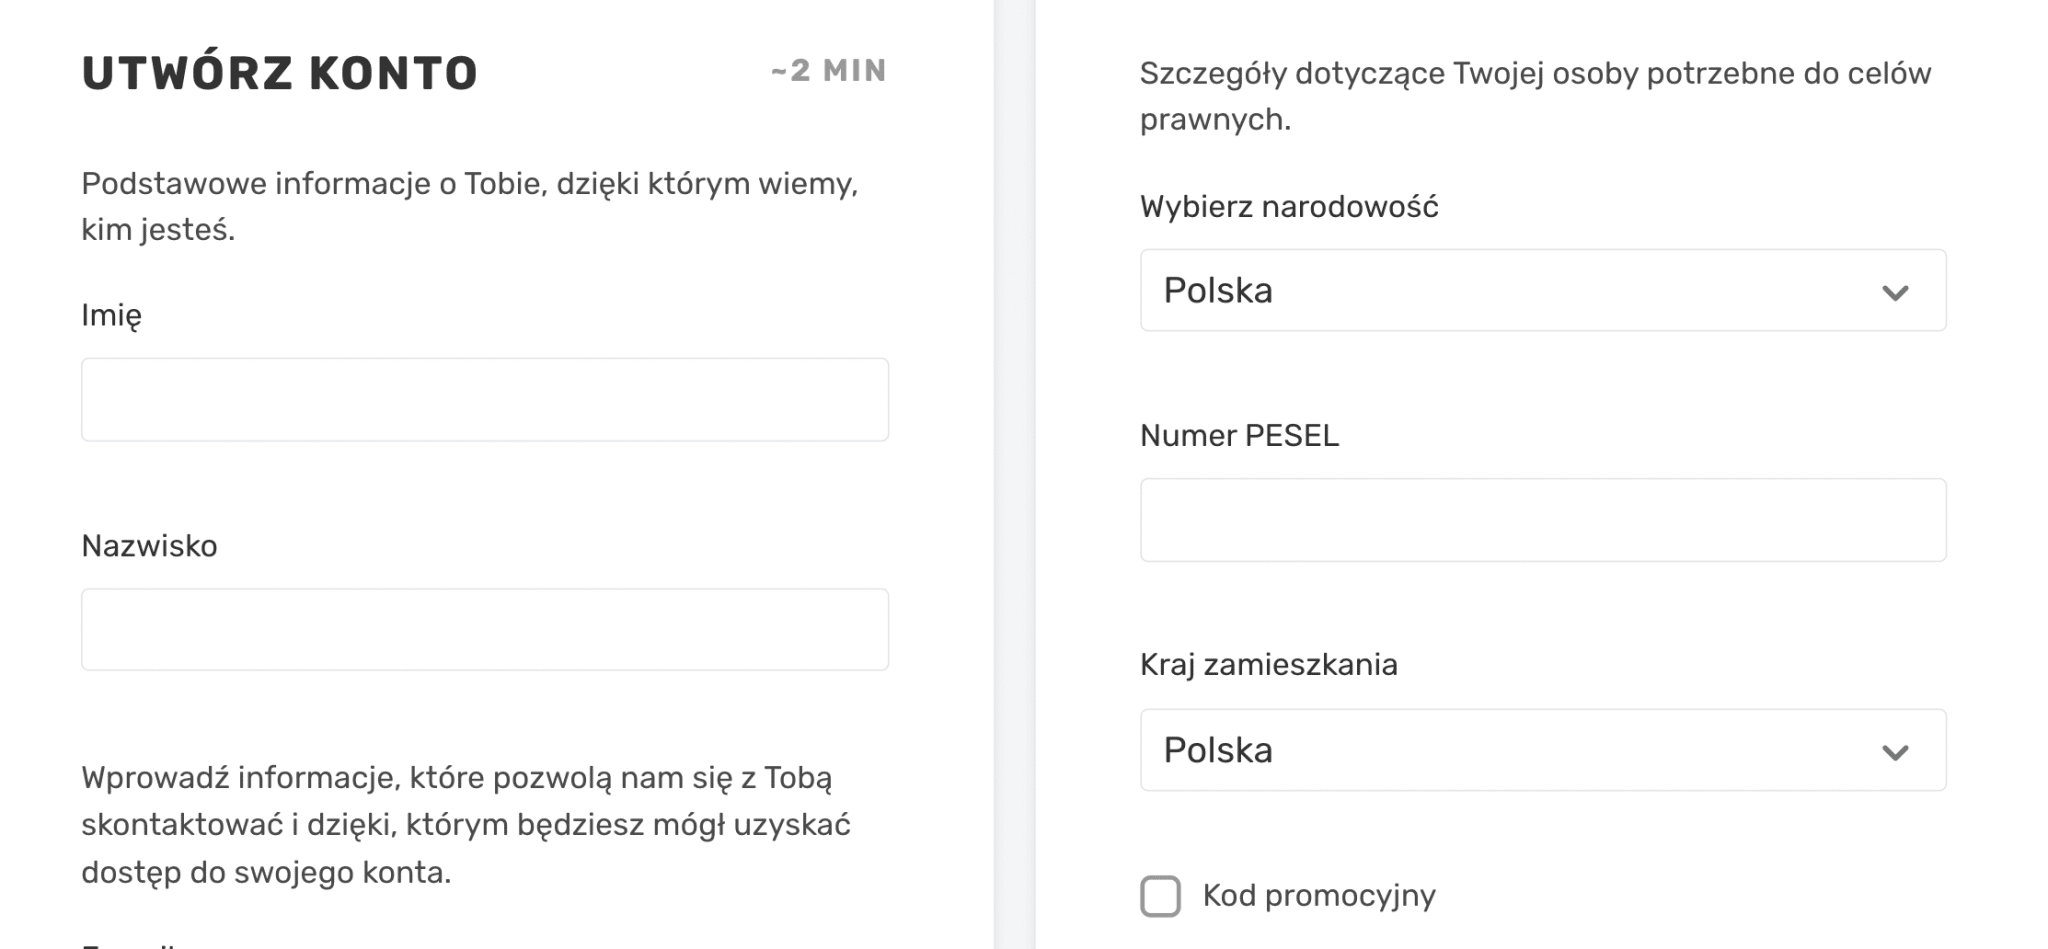Select Polska under Kraj zamieszkania
Viewport: 2048px width, 949px height.
tap(1220, 750)
